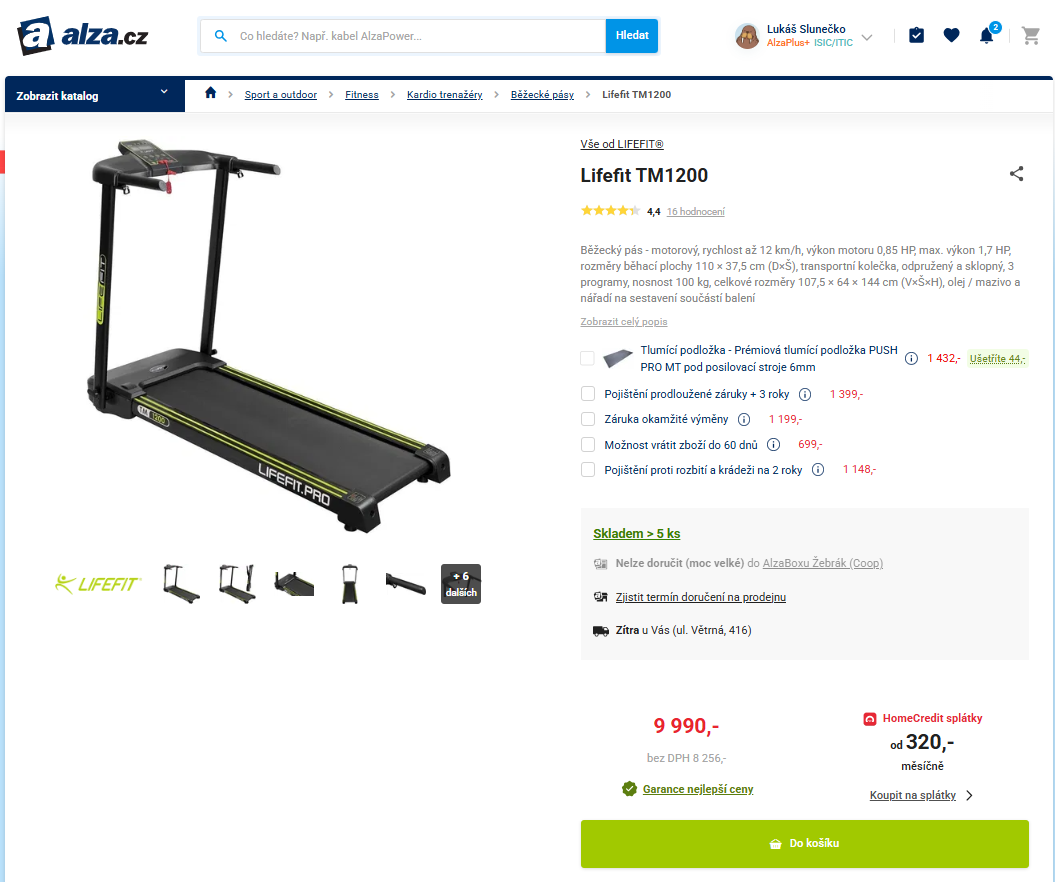Check Pojištění prodloužené záruky + 3 roky
This screenshot has width=1055, height=882.
pyautogui.click(x=588, y=394)
